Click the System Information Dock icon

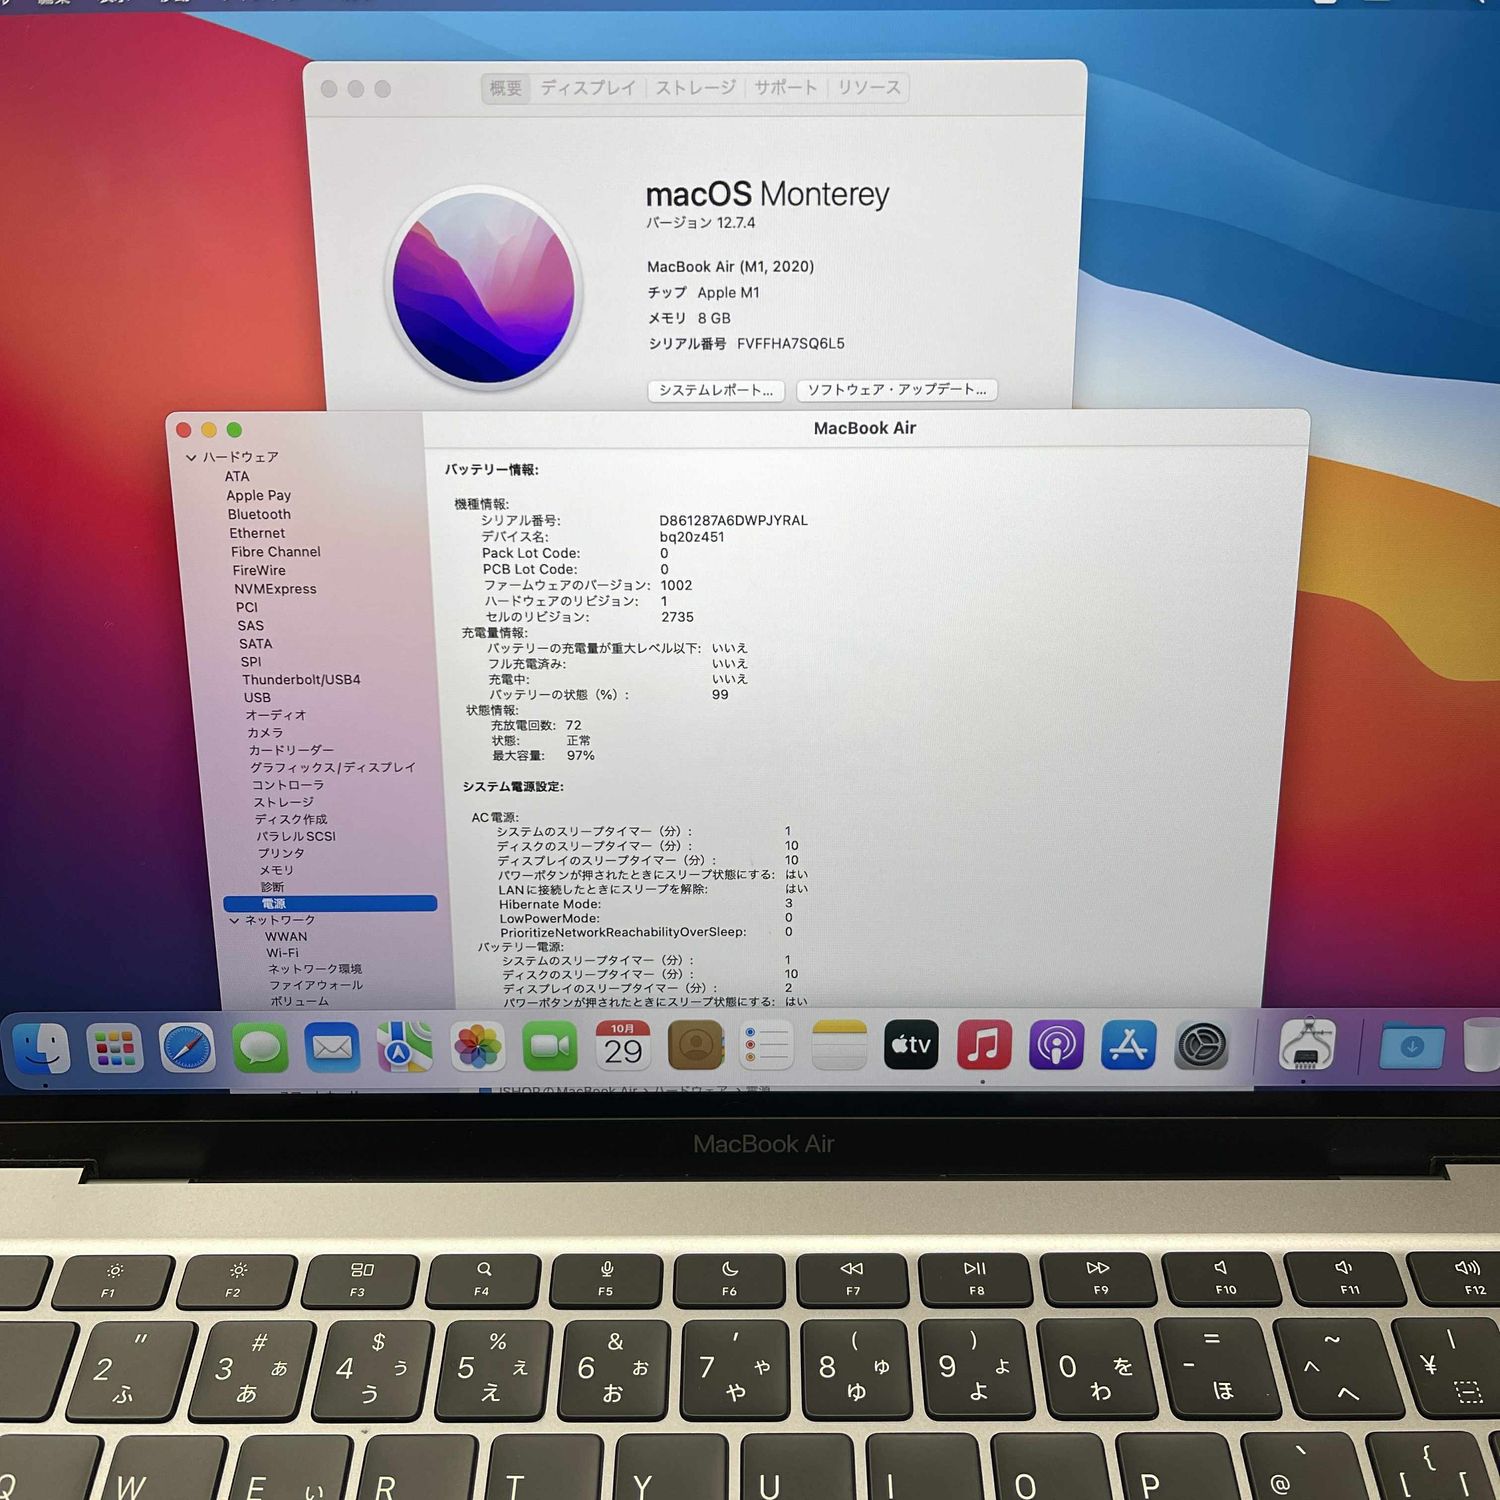[1306, 1045]
